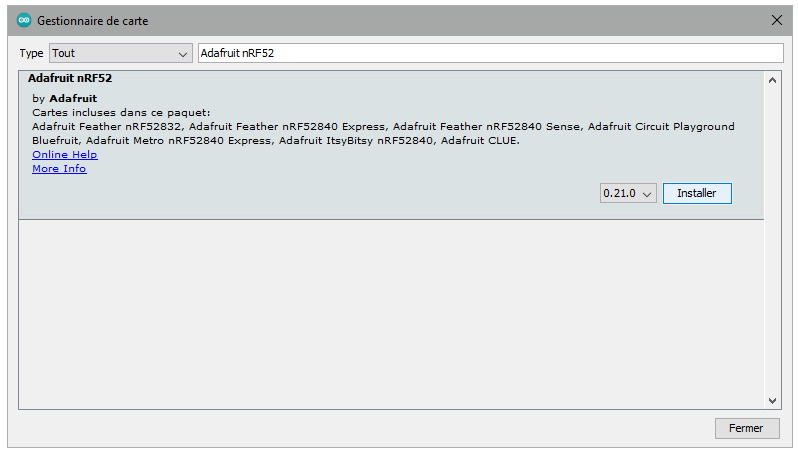The width and height of the screenshot is (798, 453).
Task: Click the Fermer button
Action: click(x=746, y=428)
